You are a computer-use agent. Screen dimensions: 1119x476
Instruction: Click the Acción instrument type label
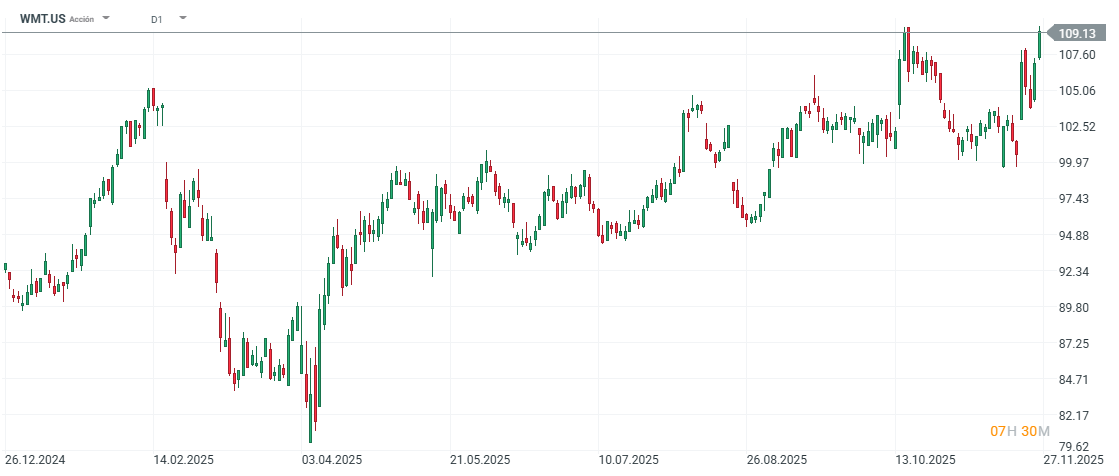[x=82, y=19]
